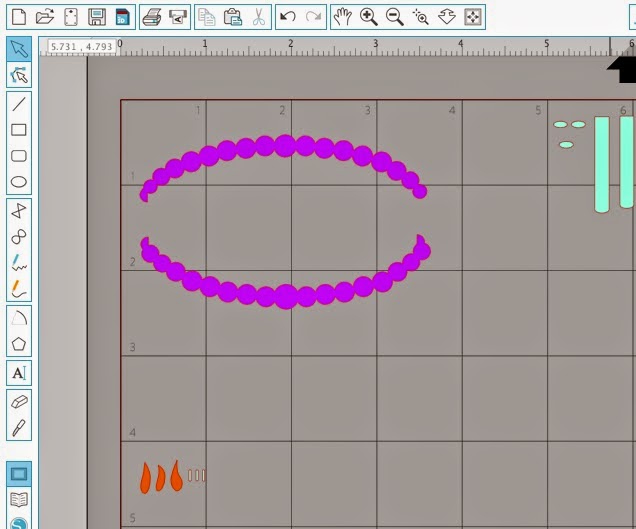Select the Draw an Arc tool
636x529 pixels.
[x=19, y=318]
